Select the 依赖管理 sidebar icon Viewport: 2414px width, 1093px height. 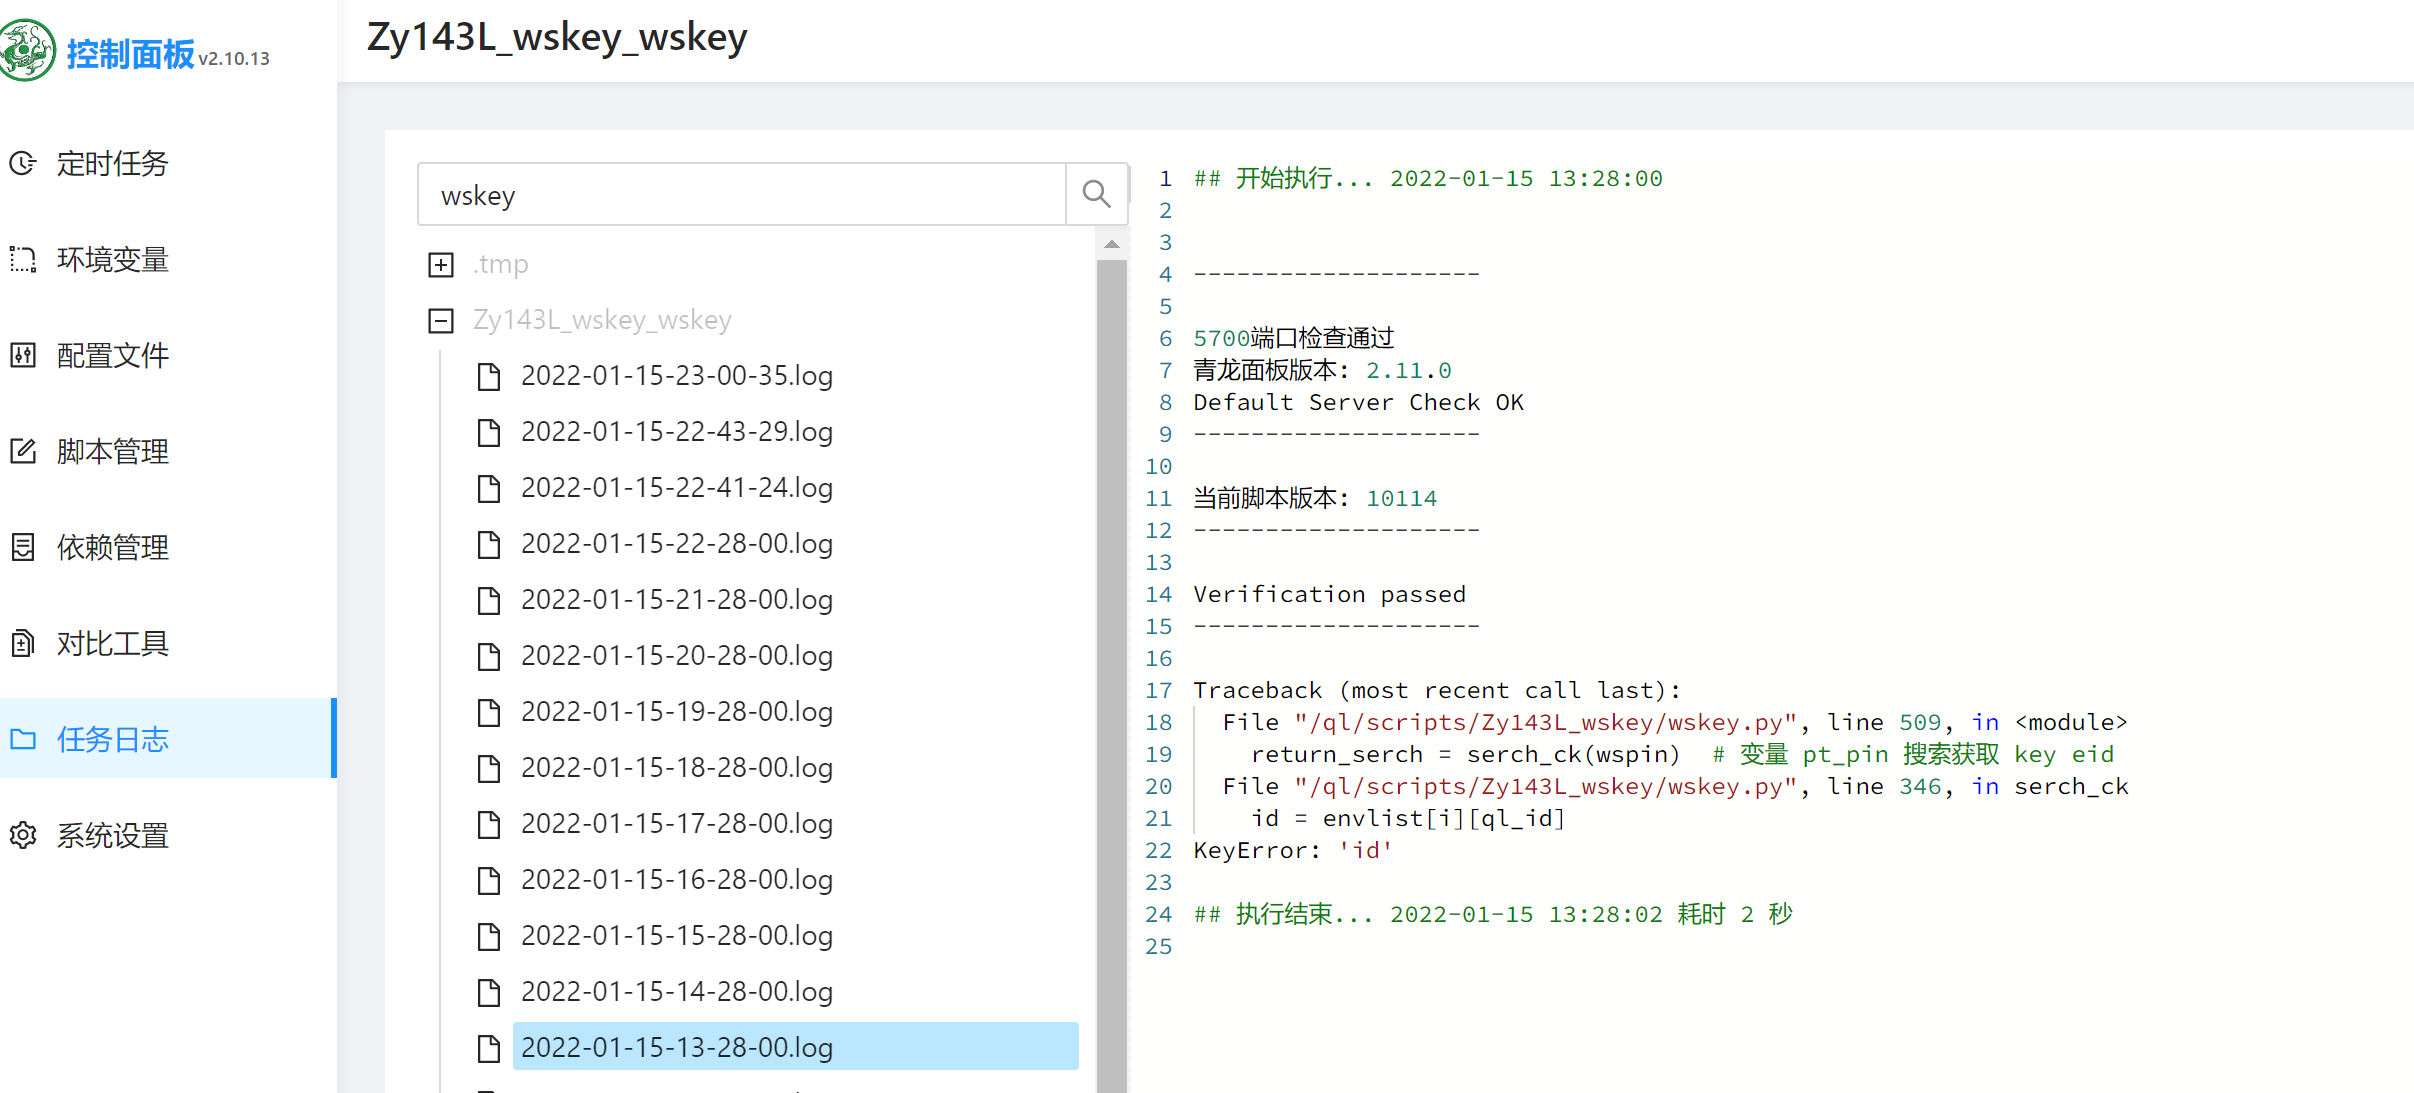tap(23, 547)
